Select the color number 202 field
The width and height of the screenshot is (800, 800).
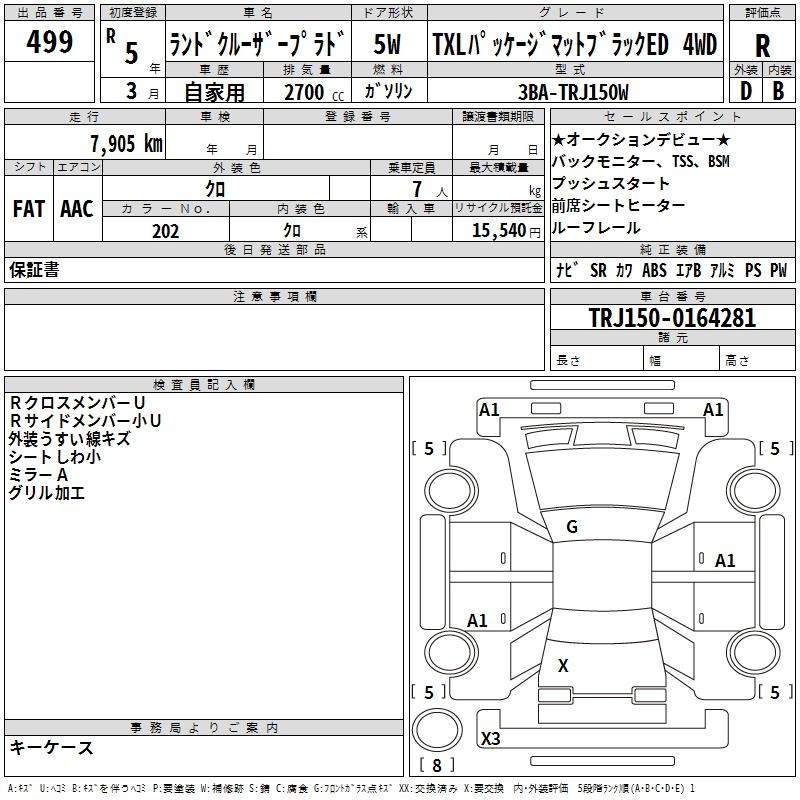[165, 231]
